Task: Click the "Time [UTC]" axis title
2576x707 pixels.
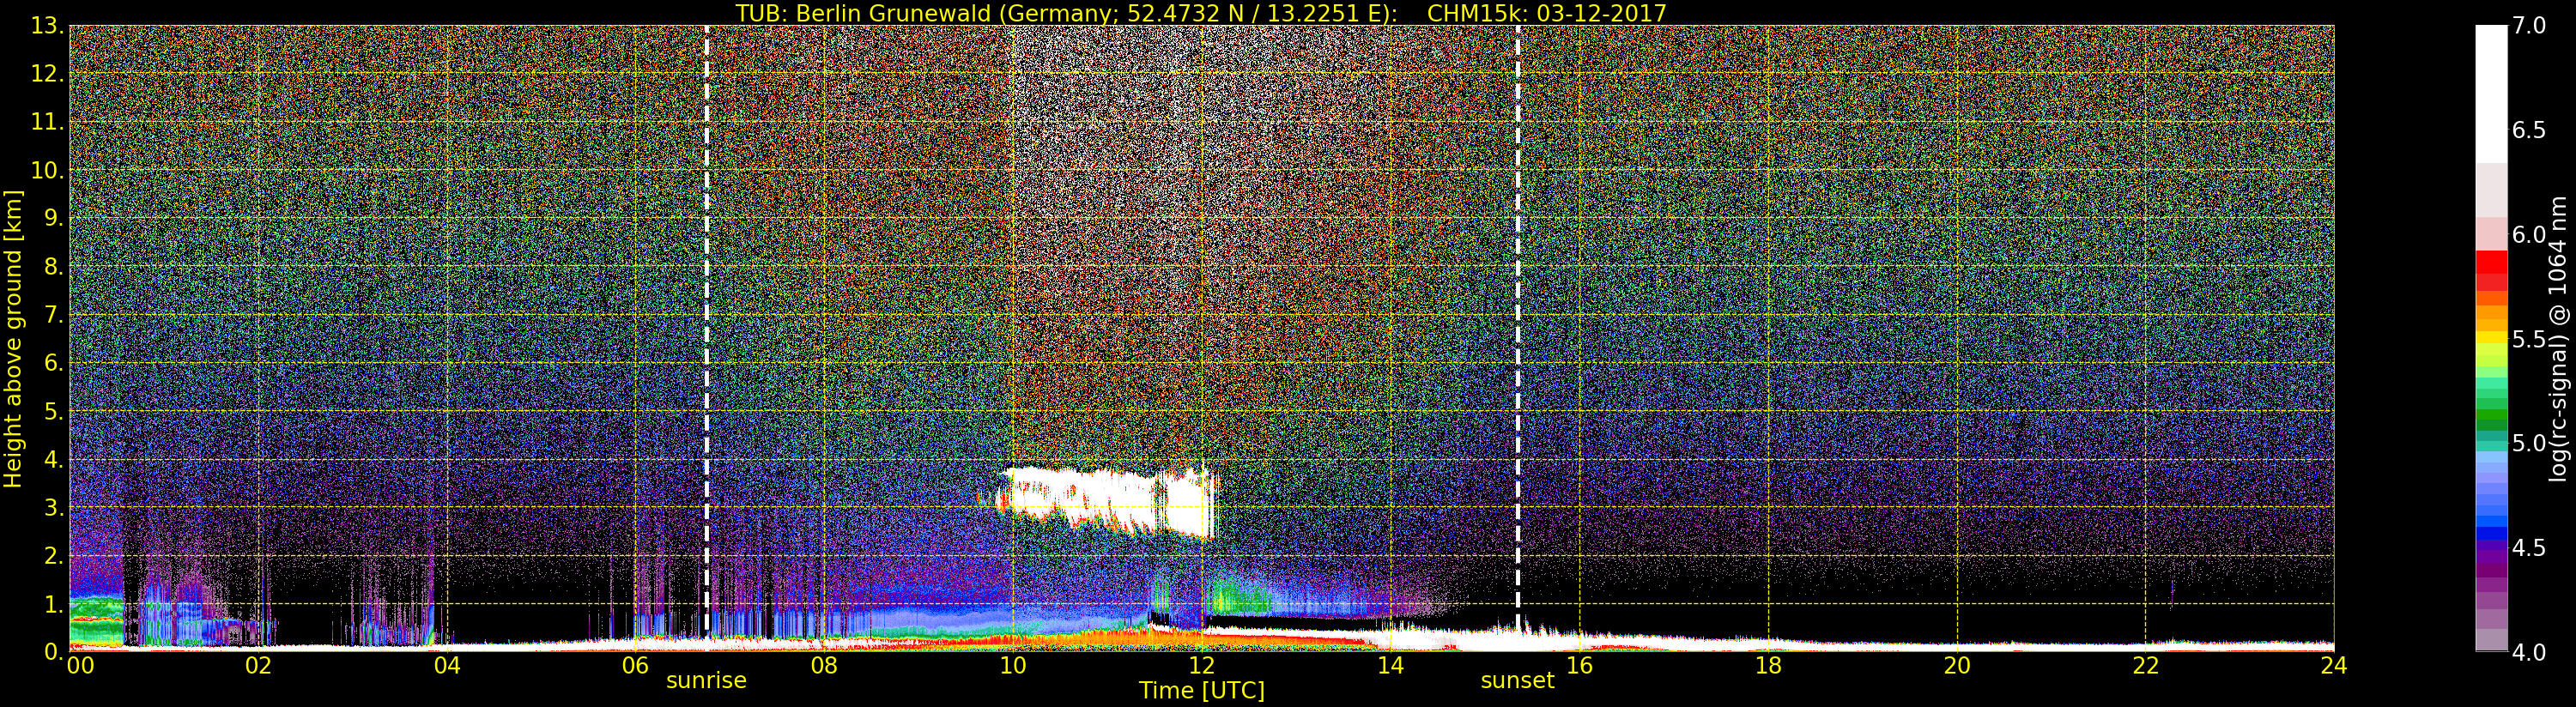Action: pyautogui.click(x=1201, y=691)
